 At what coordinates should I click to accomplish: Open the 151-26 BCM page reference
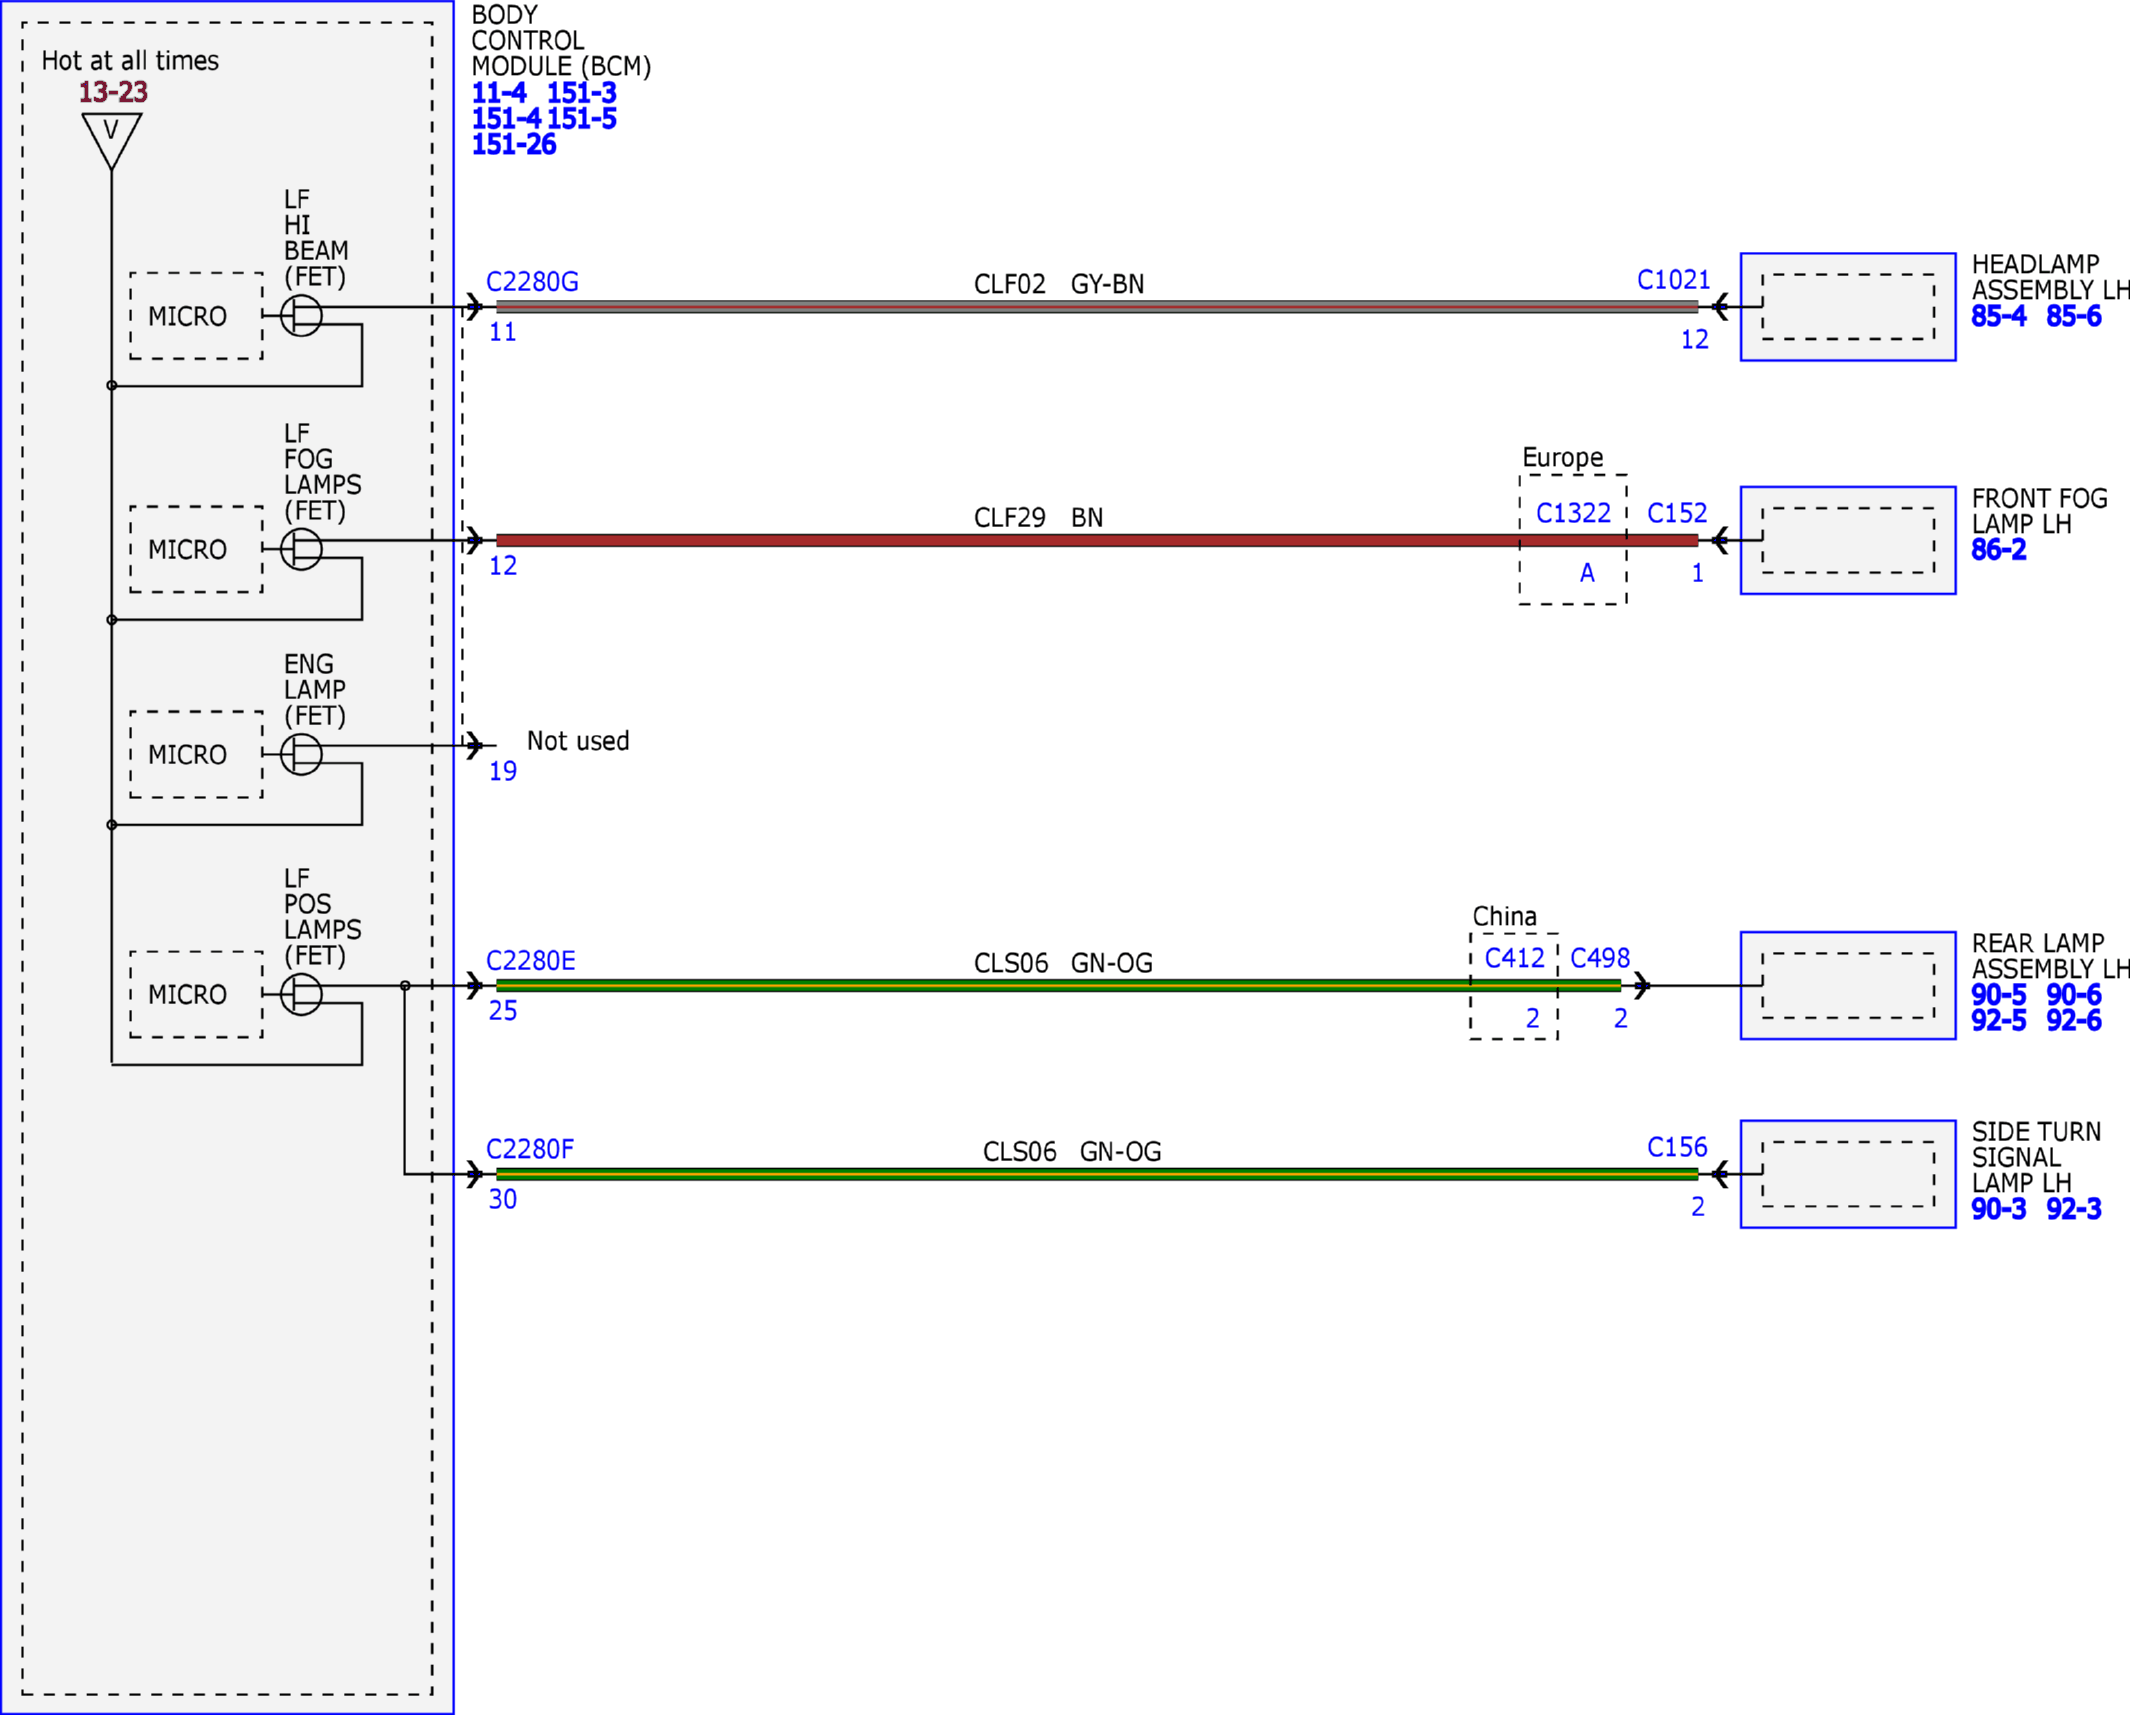coord(513,144)
